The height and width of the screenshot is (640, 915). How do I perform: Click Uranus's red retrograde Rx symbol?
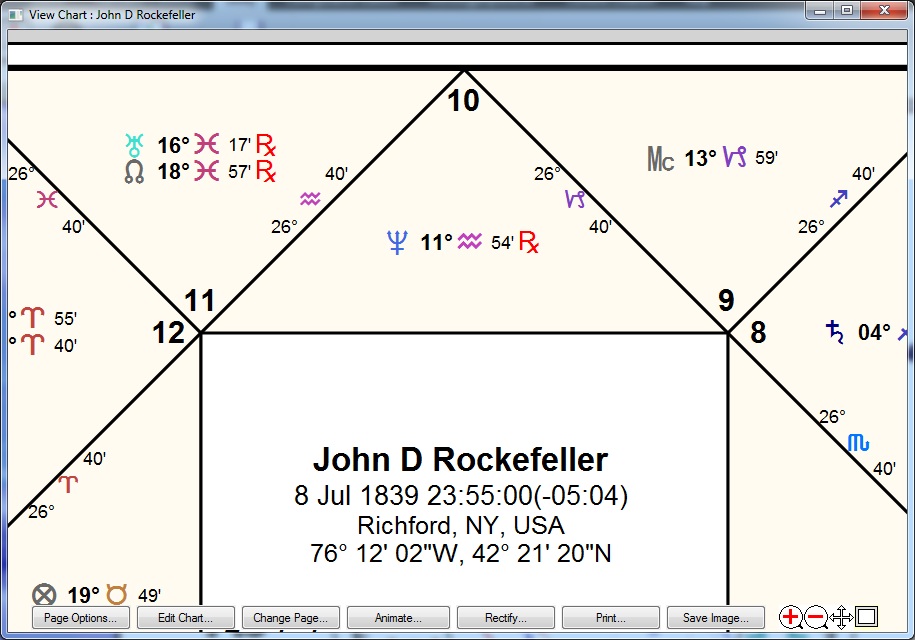tap(266, 145)
